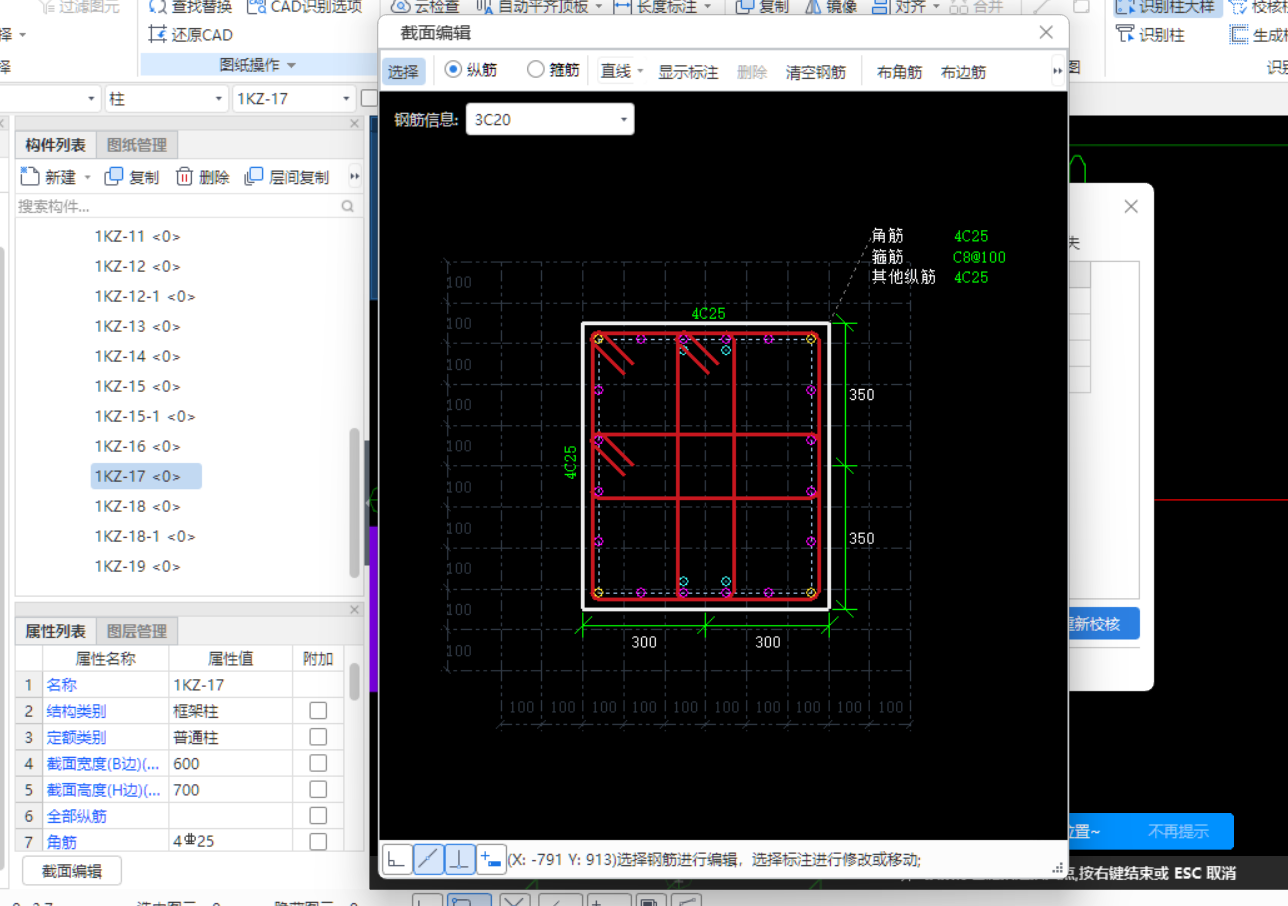Click the ribbon 复制 icon next to 镜像

[x=745, y=7]
